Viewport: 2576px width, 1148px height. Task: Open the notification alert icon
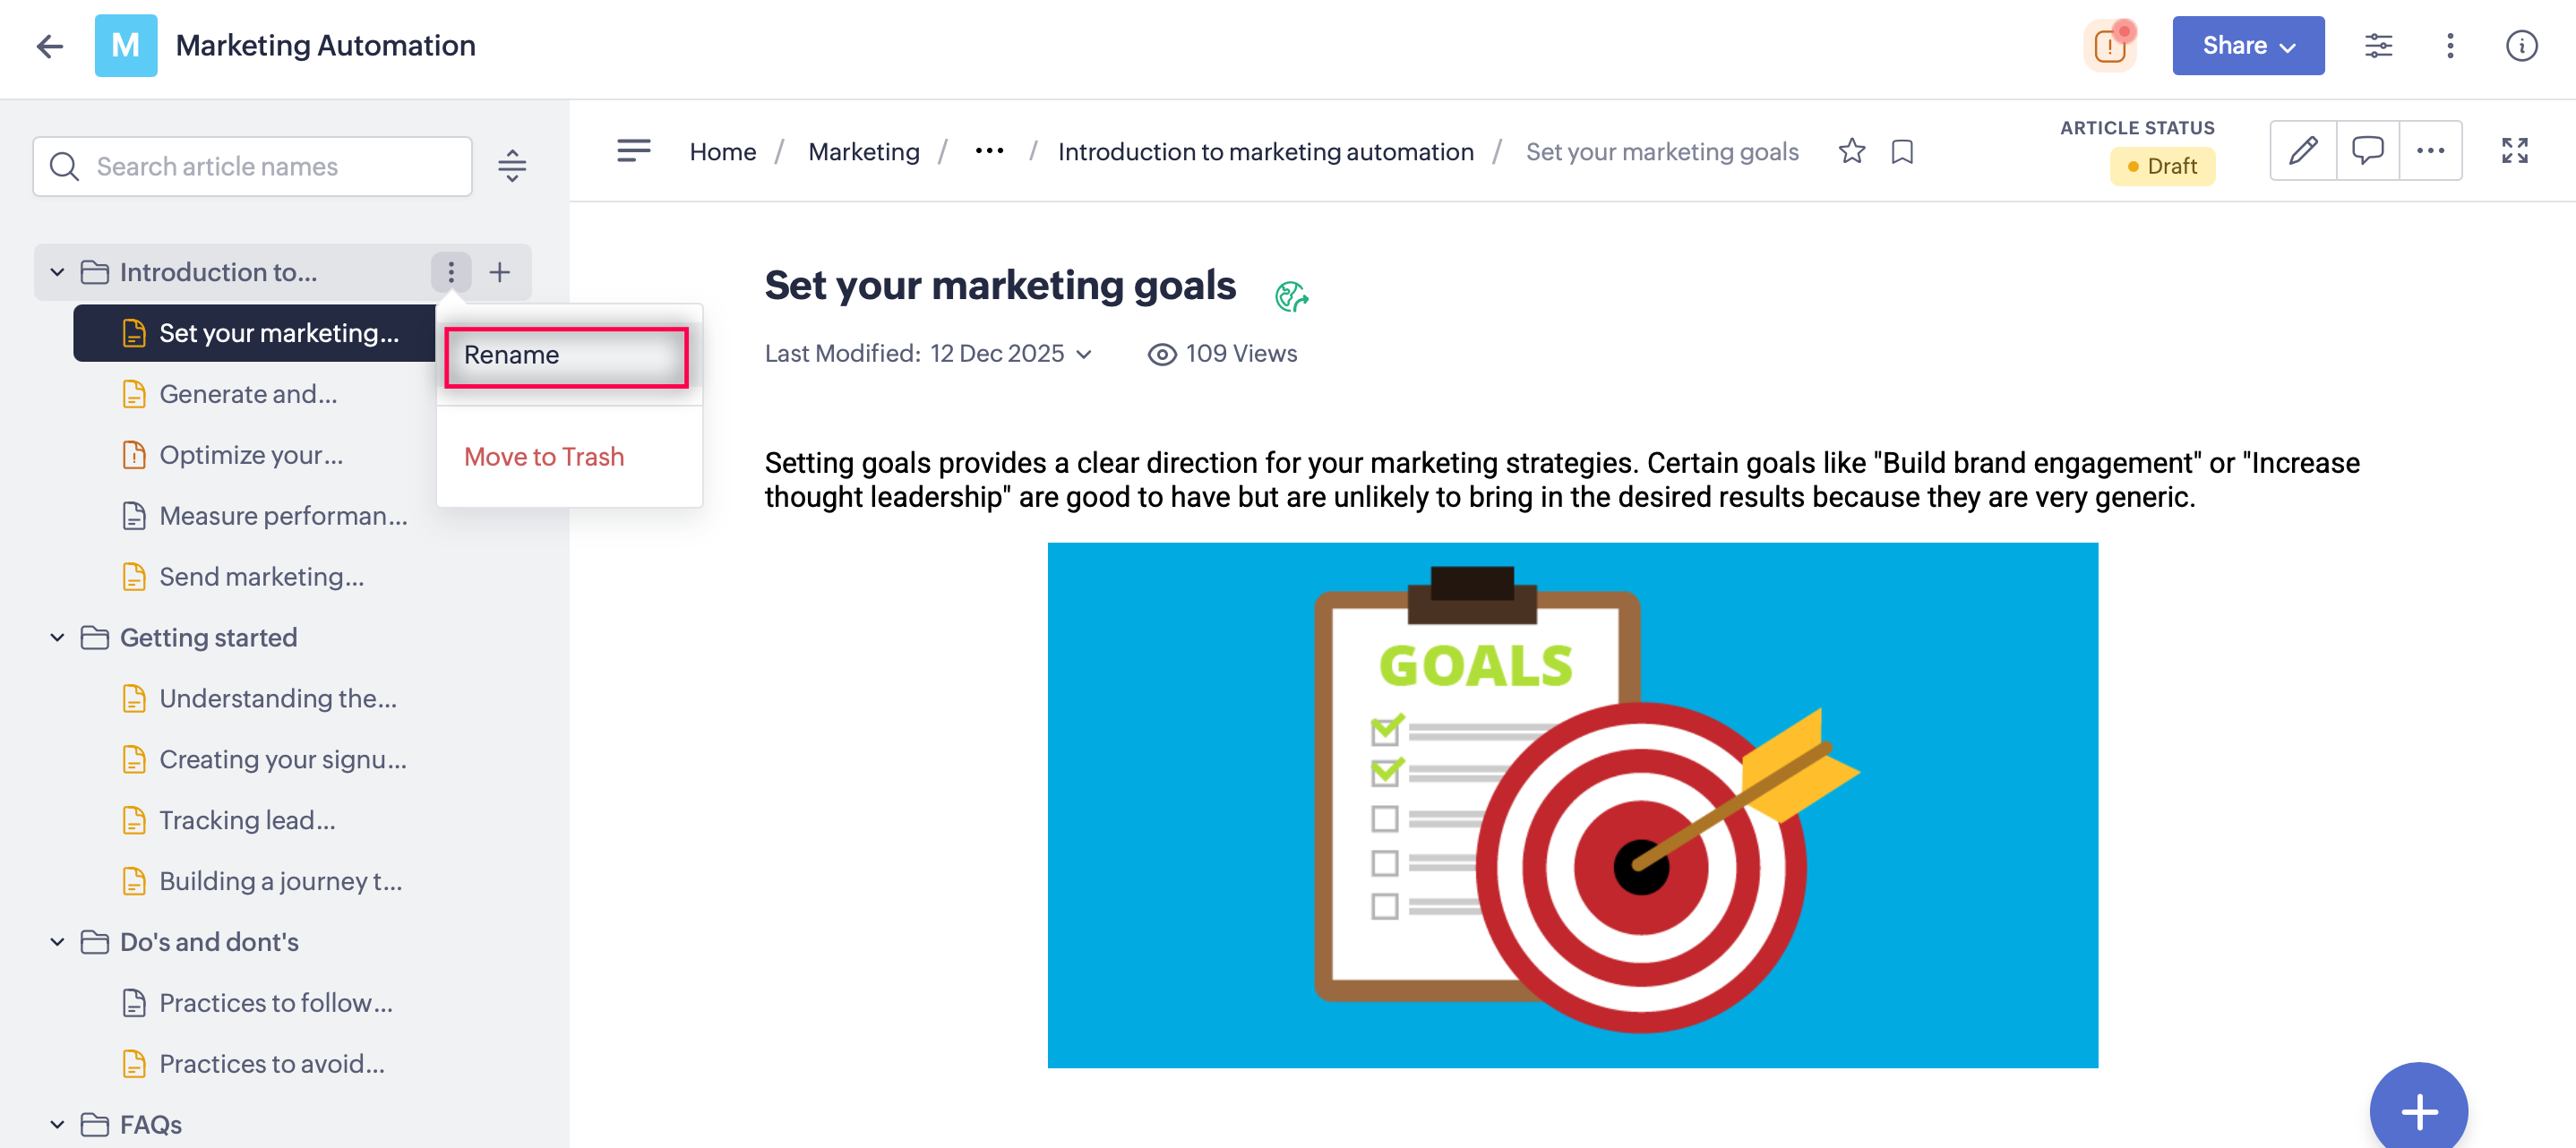[x=2109, y=46]
